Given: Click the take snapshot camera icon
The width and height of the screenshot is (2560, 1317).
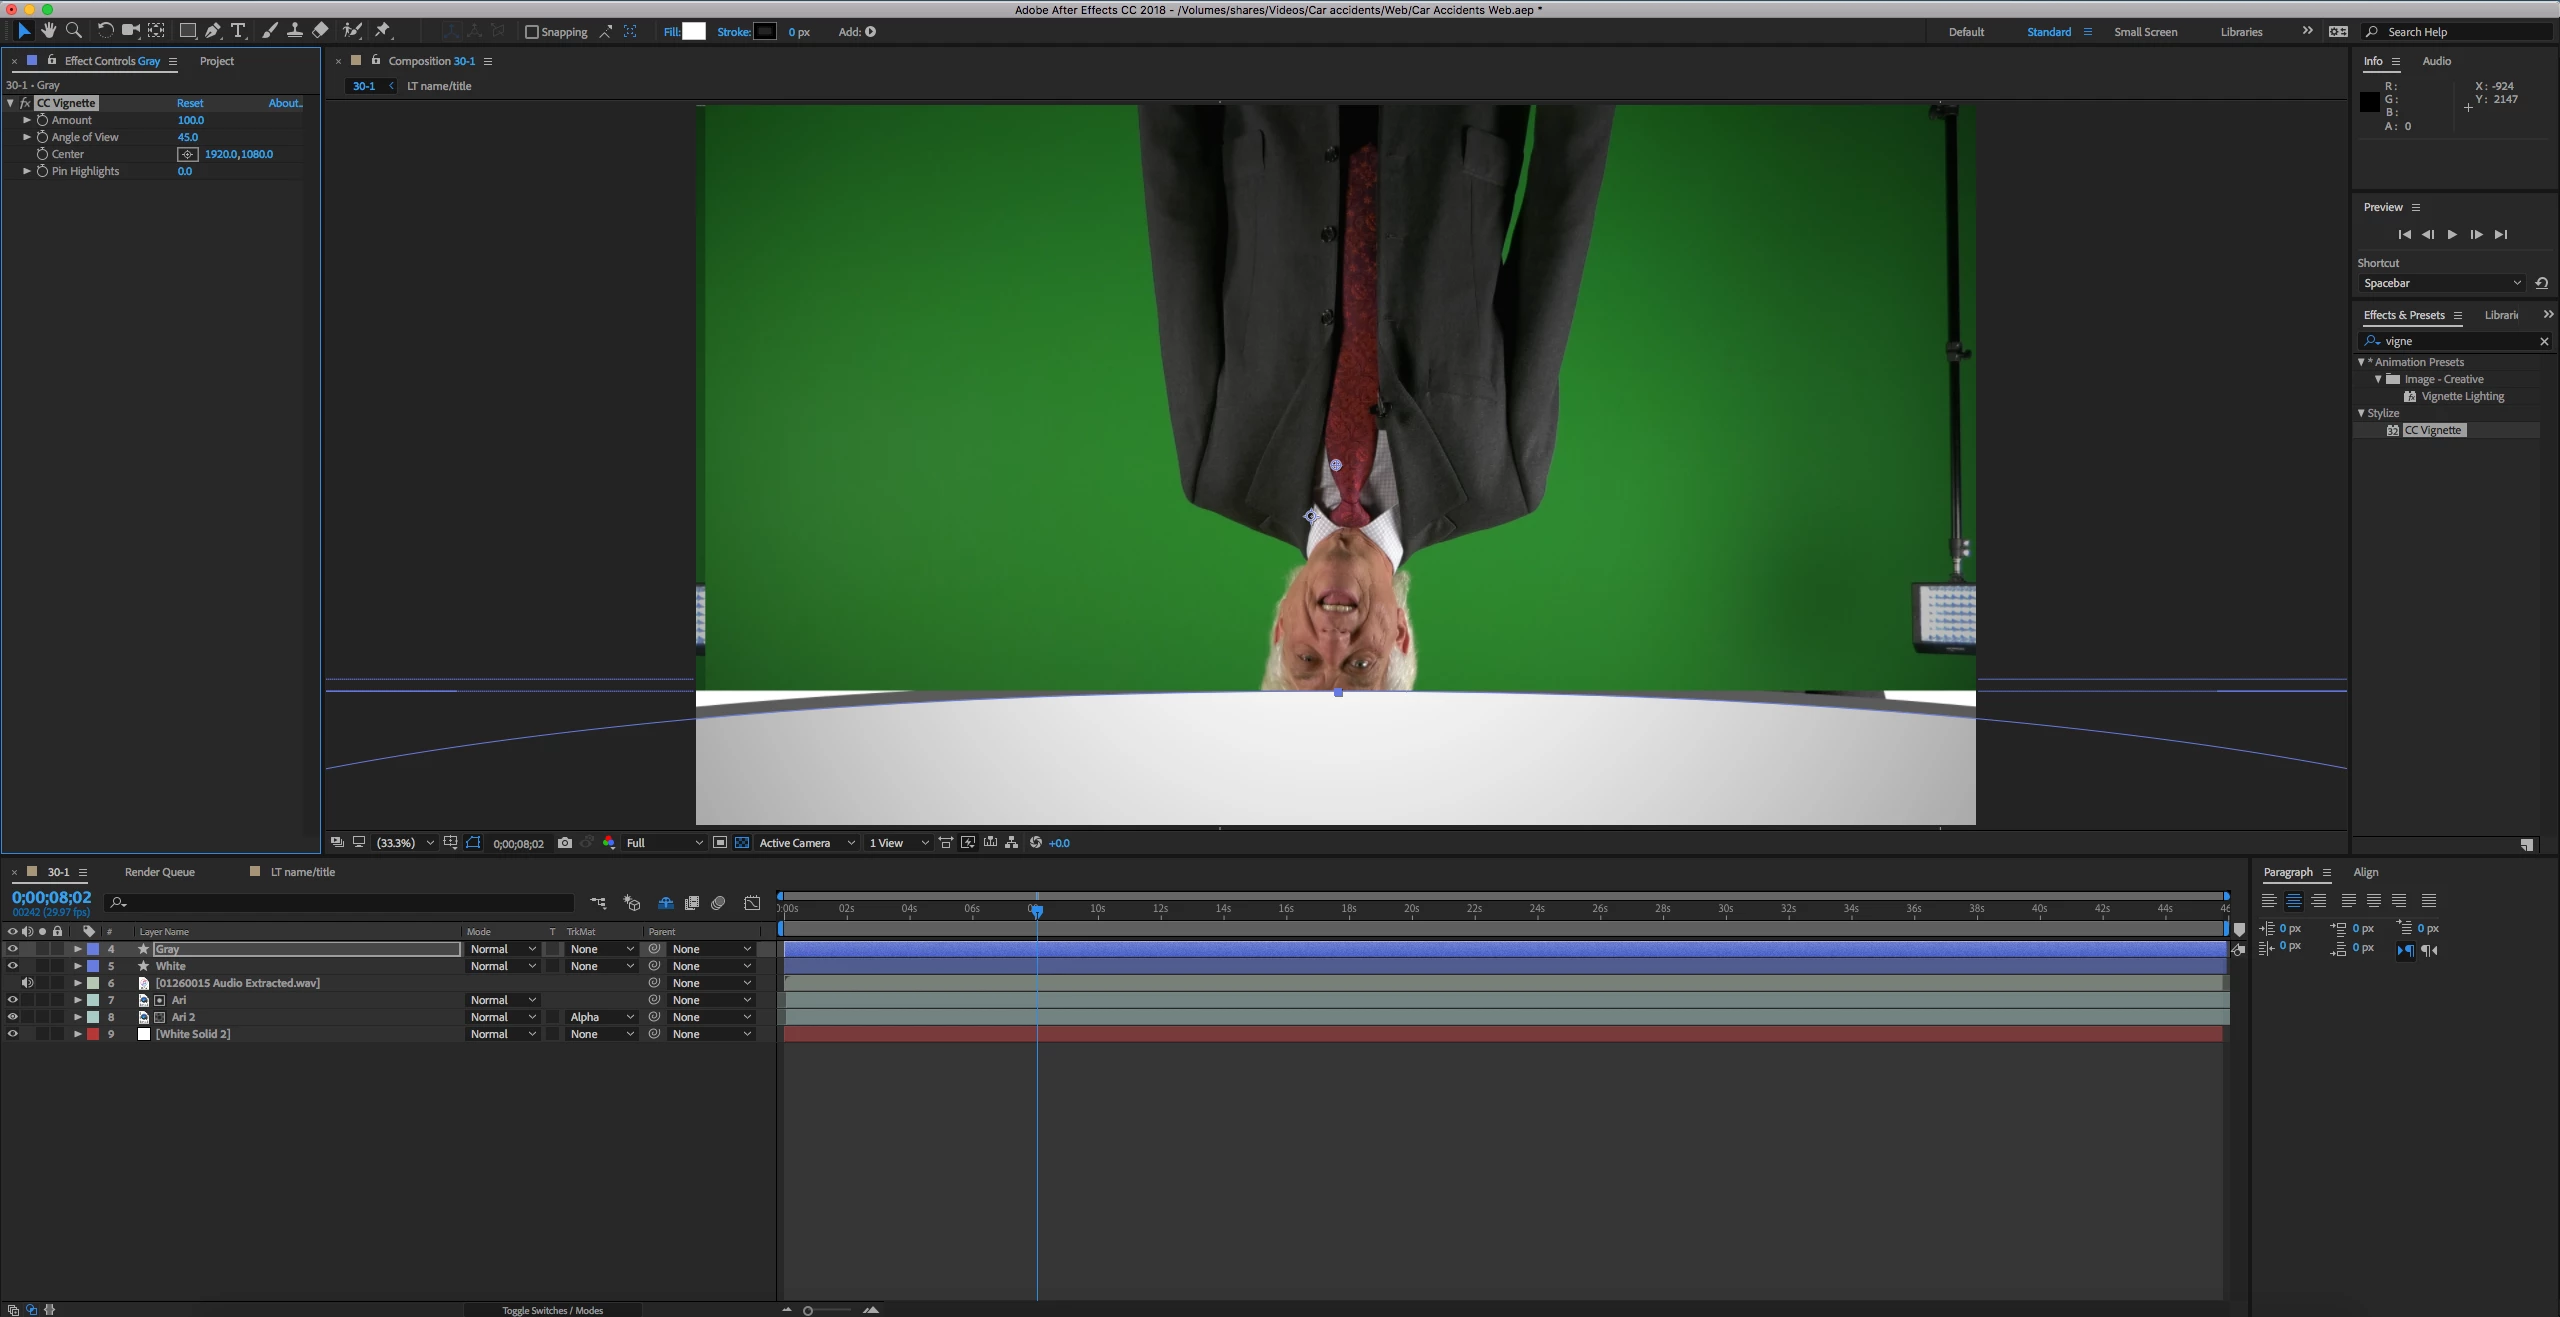Looking at the screenshot, I should [x=565, y=843].
